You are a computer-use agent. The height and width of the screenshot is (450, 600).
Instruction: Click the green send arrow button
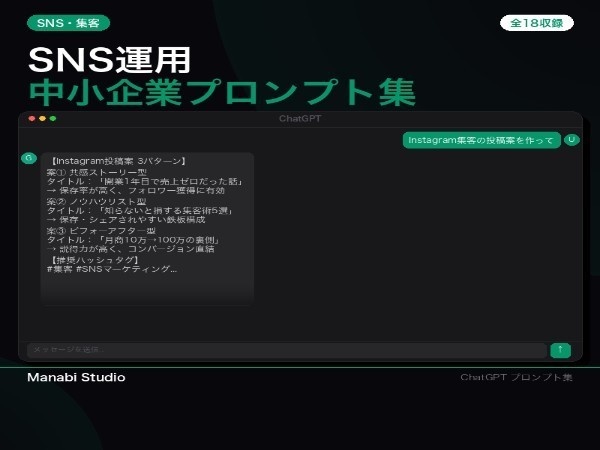(561, 350)
